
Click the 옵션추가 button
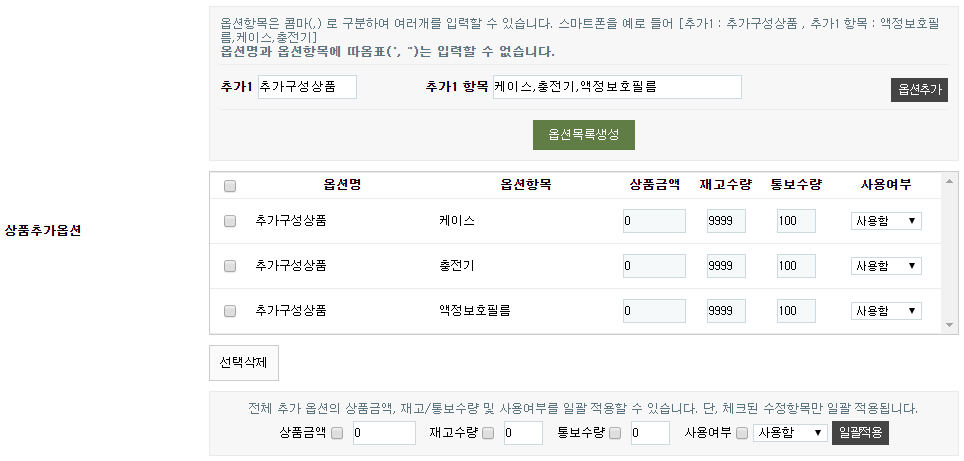919,90
